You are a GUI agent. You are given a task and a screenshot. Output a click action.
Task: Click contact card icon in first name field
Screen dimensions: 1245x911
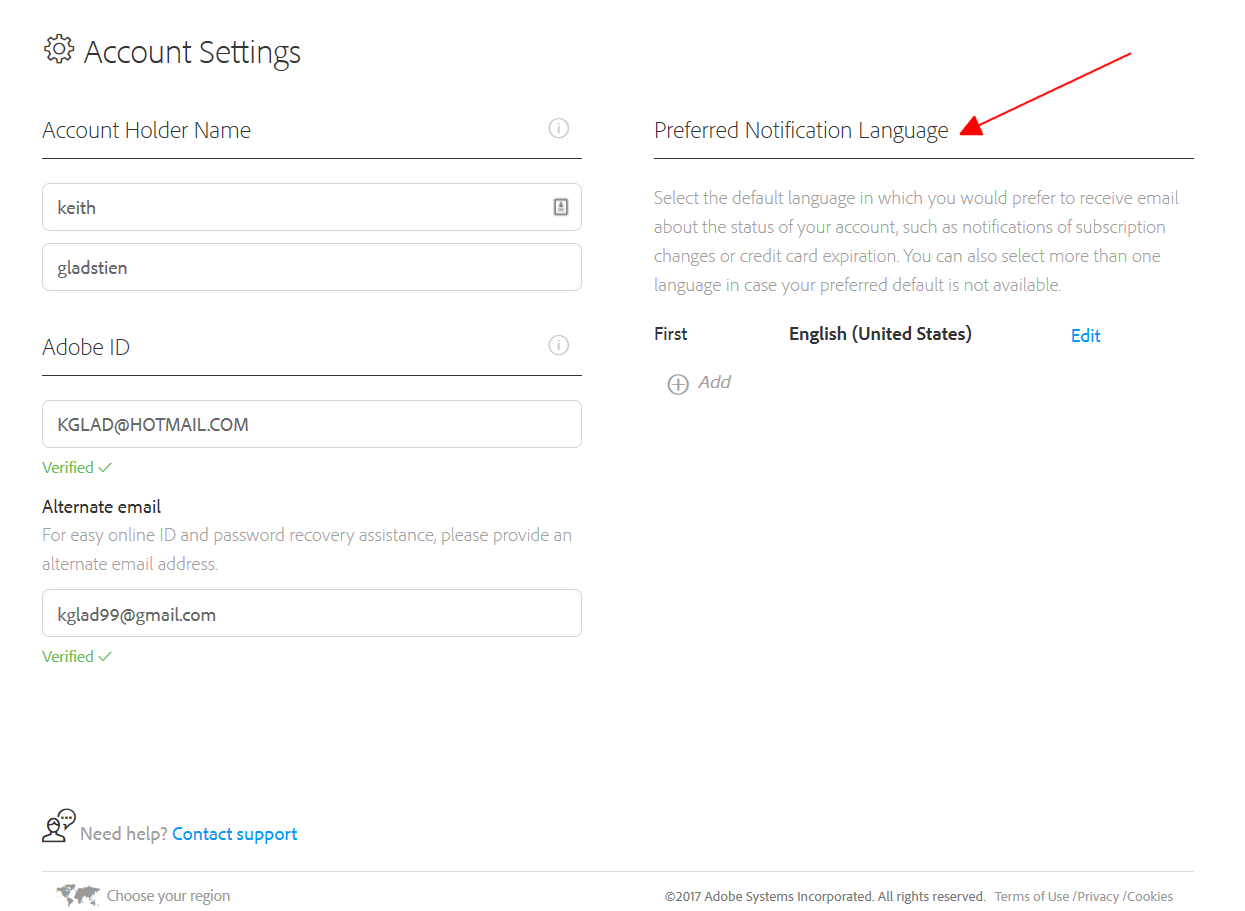coord(561,207)
